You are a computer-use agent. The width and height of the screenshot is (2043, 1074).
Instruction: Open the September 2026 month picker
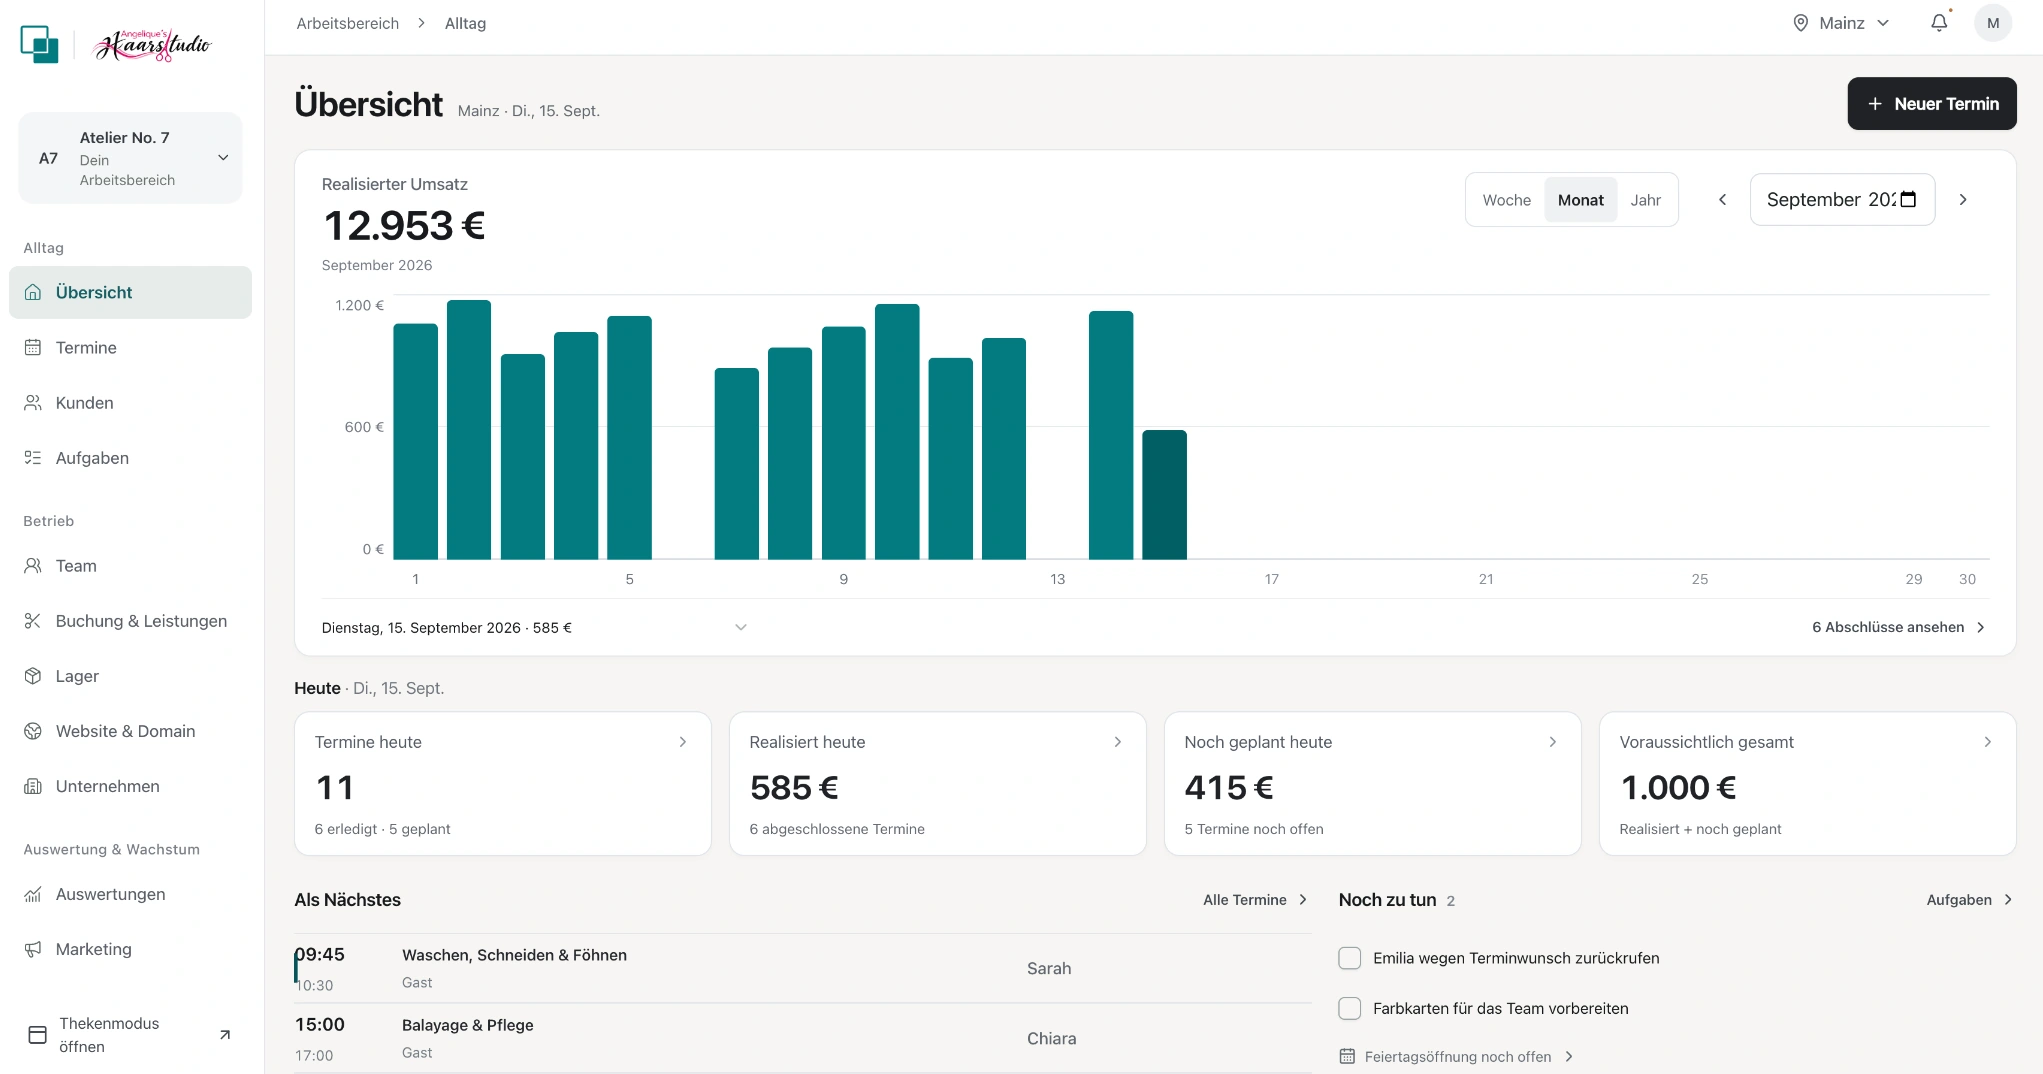(1842, 200)
